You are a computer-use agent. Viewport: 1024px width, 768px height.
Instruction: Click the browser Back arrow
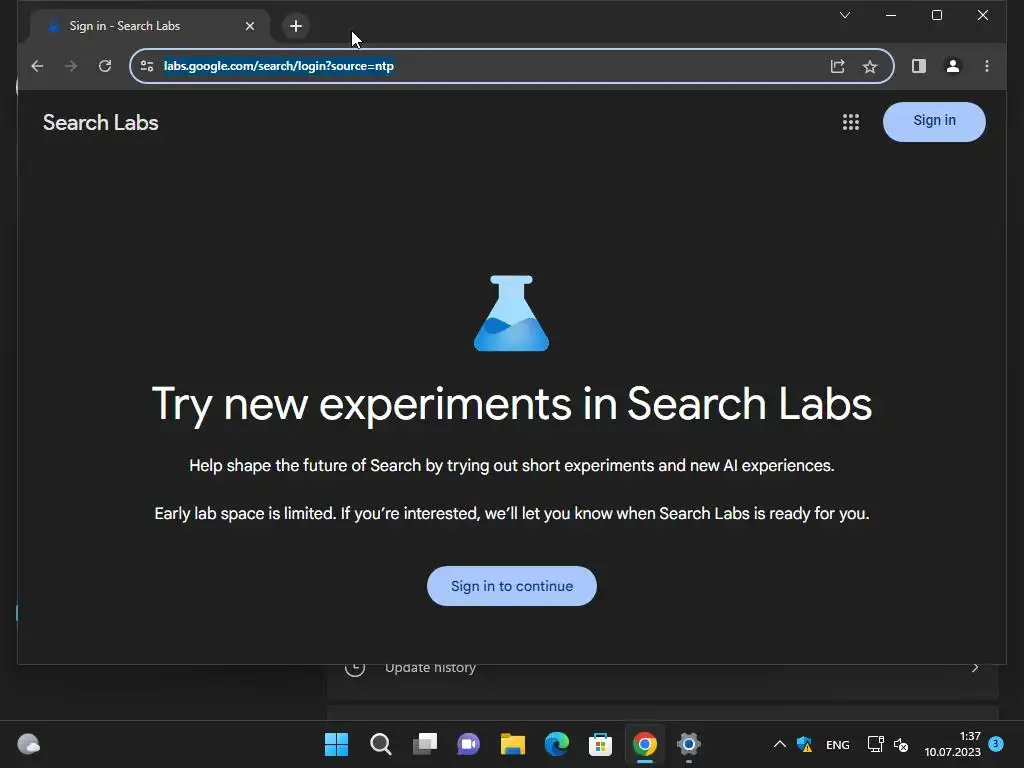coord(37,66)
